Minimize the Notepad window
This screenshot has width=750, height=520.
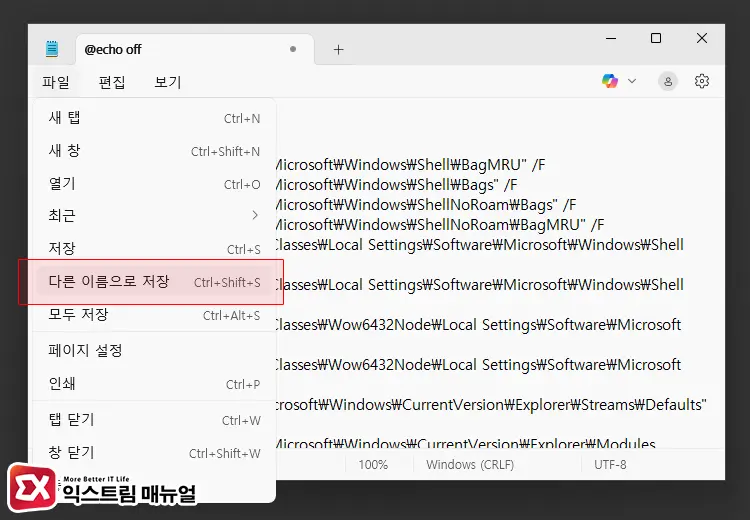pos(611,38)
